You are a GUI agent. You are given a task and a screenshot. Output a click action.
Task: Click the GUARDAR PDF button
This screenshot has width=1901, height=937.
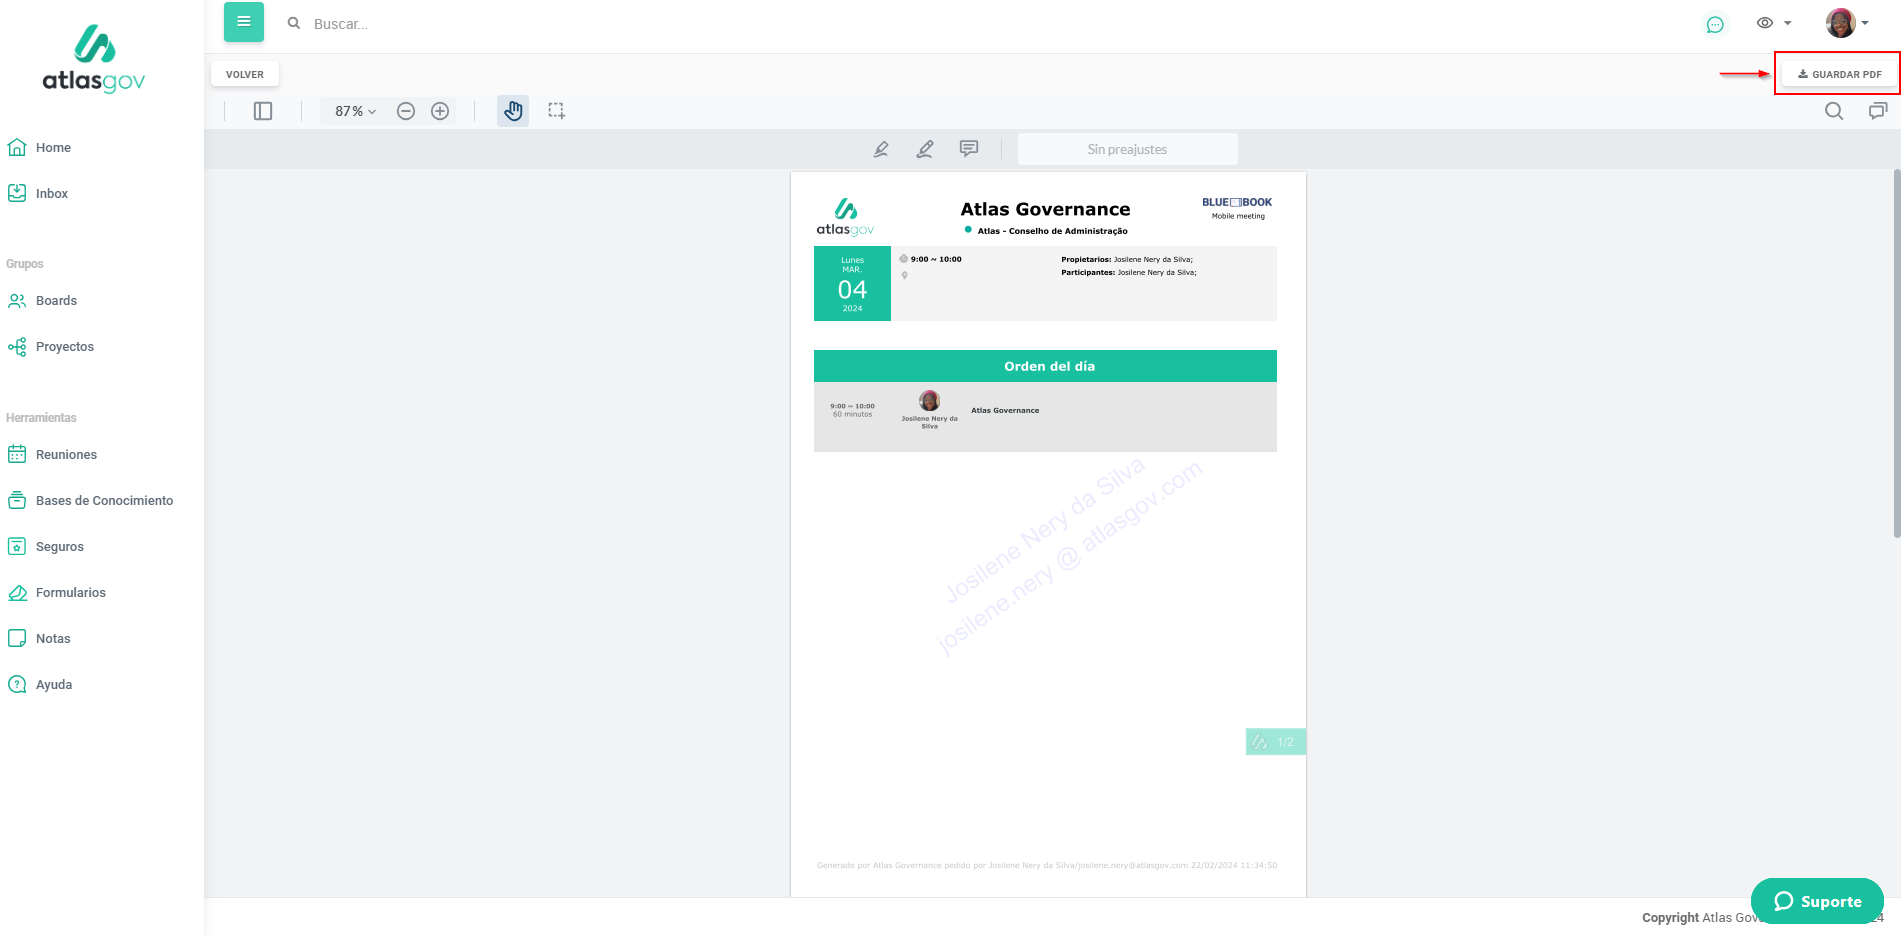coord(1840,74)
